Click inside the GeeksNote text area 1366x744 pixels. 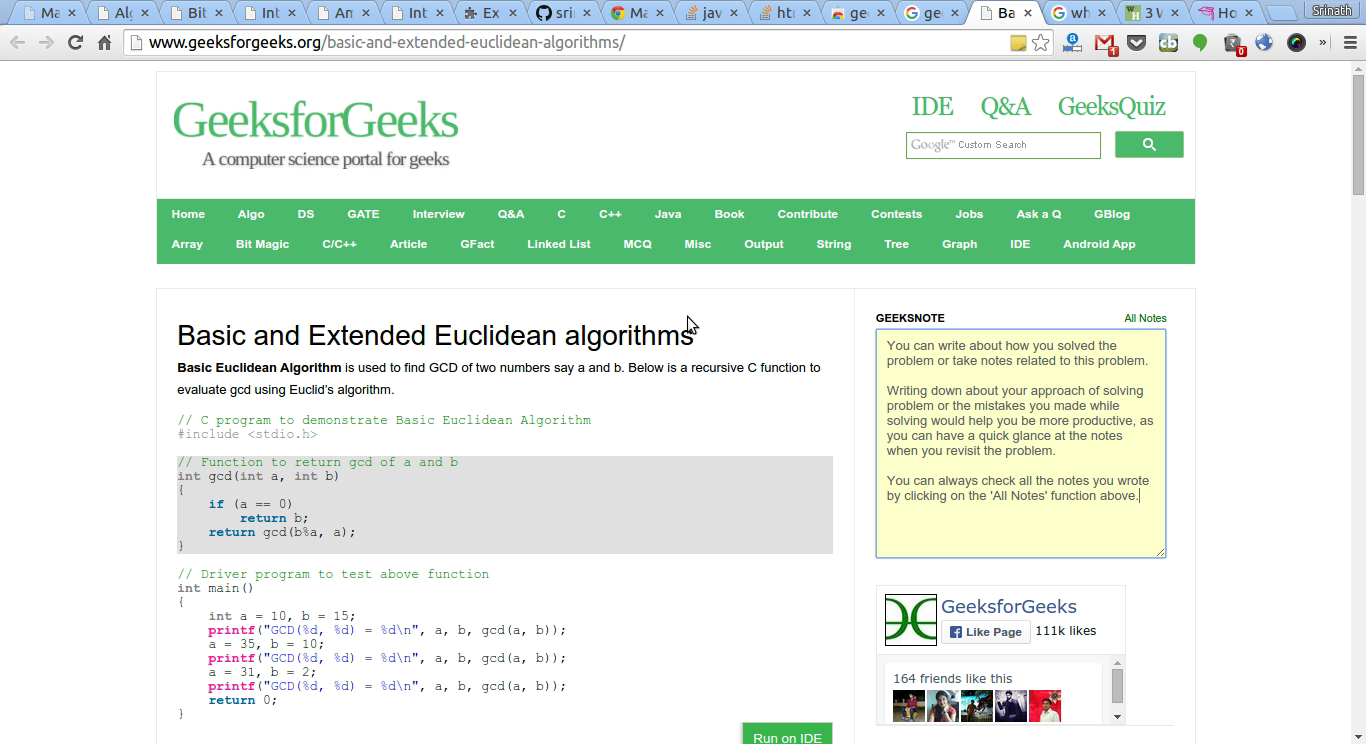click(x=1021, y=443)
